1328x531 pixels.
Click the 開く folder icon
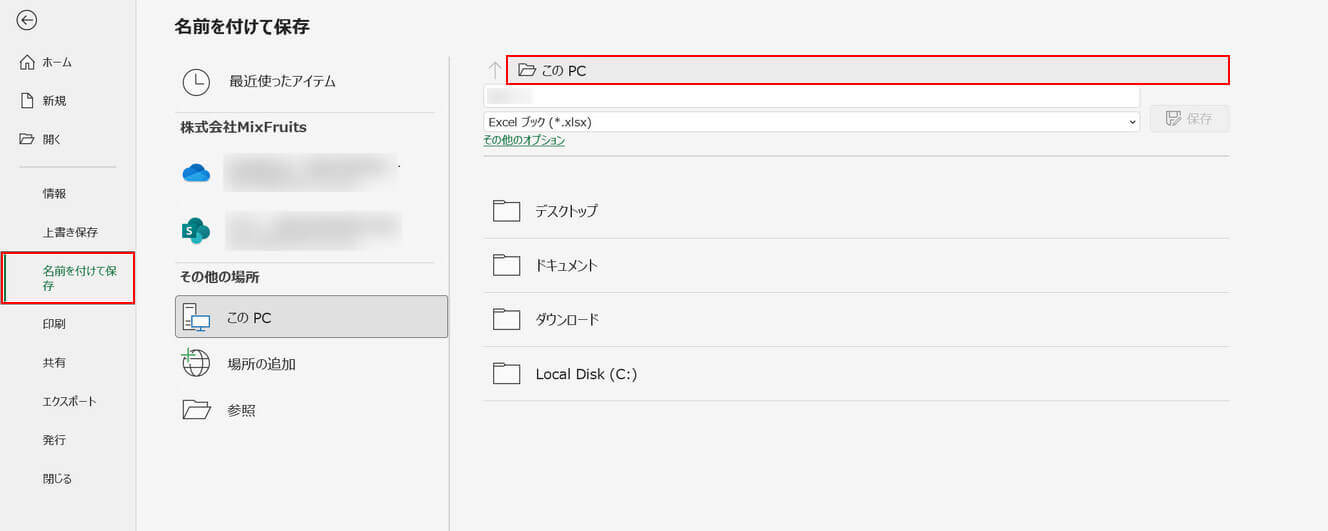tap(28, 139)
